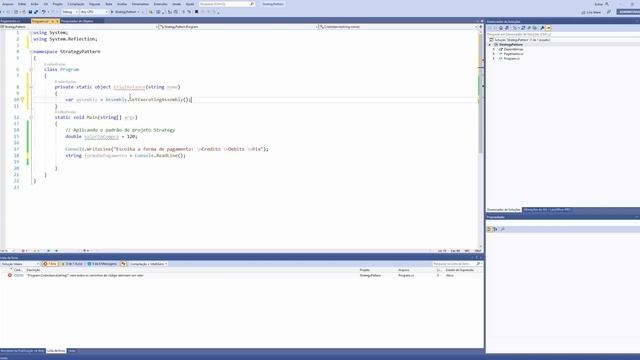Collapse the Main method code block

point(31,118)
